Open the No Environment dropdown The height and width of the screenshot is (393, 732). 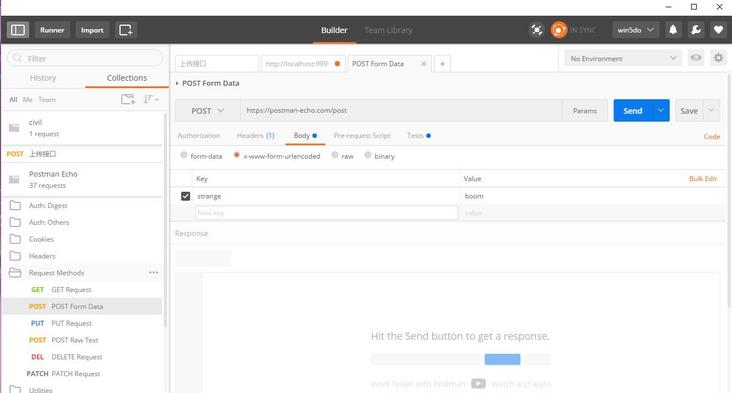point(623,58)
